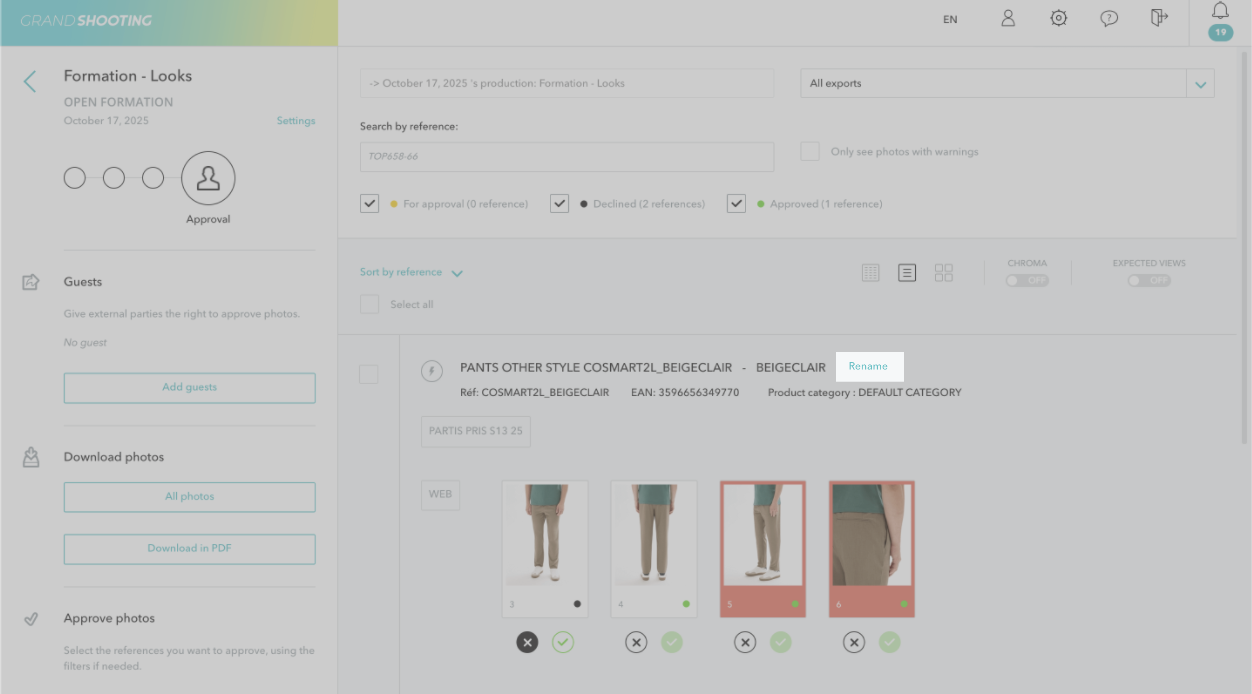
Task: Approve photo 6 with check icon
Action: 890,643
